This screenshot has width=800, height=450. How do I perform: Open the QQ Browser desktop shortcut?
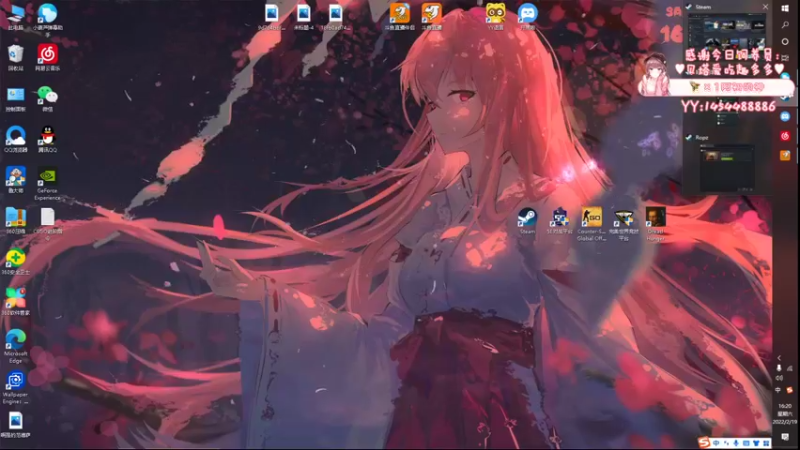click(16, 139)
